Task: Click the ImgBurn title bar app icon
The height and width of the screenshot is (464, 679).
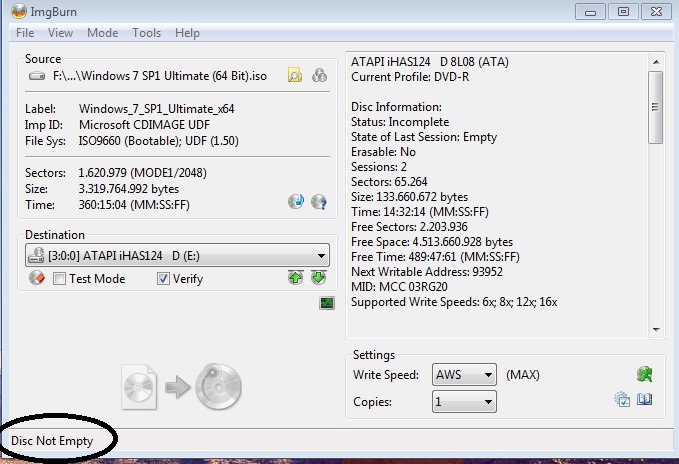Action: 19,11
